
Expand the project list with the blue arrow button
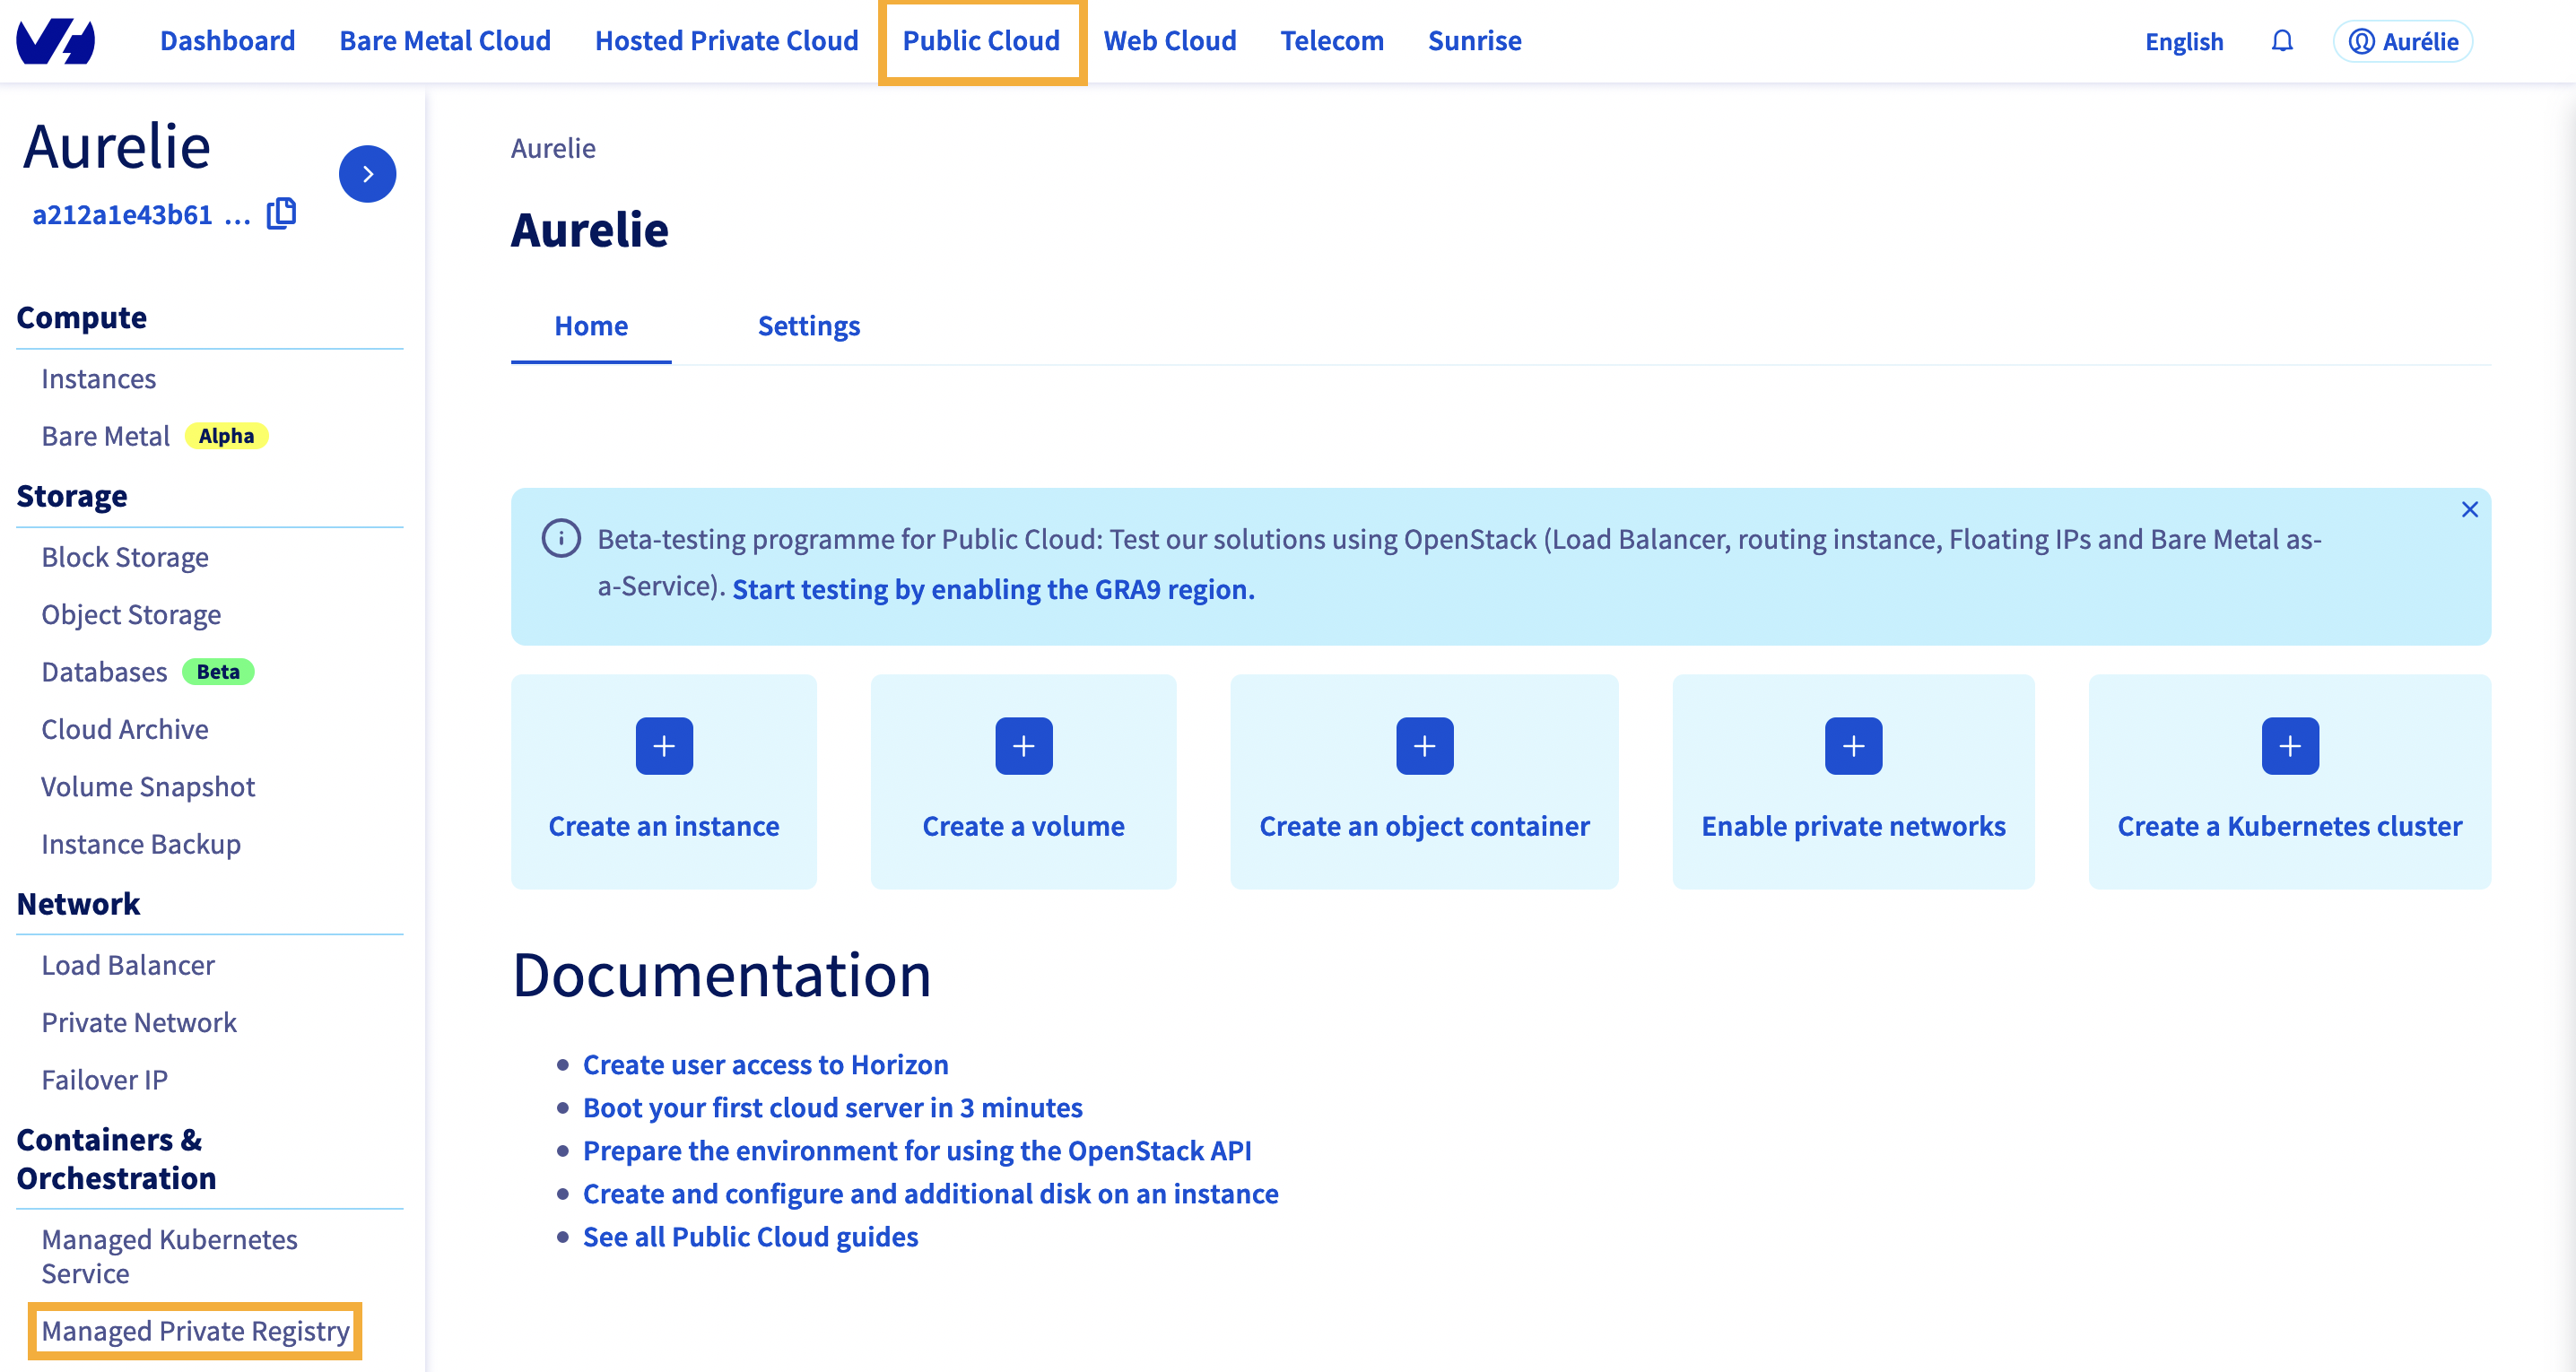(x=367, y=174)
